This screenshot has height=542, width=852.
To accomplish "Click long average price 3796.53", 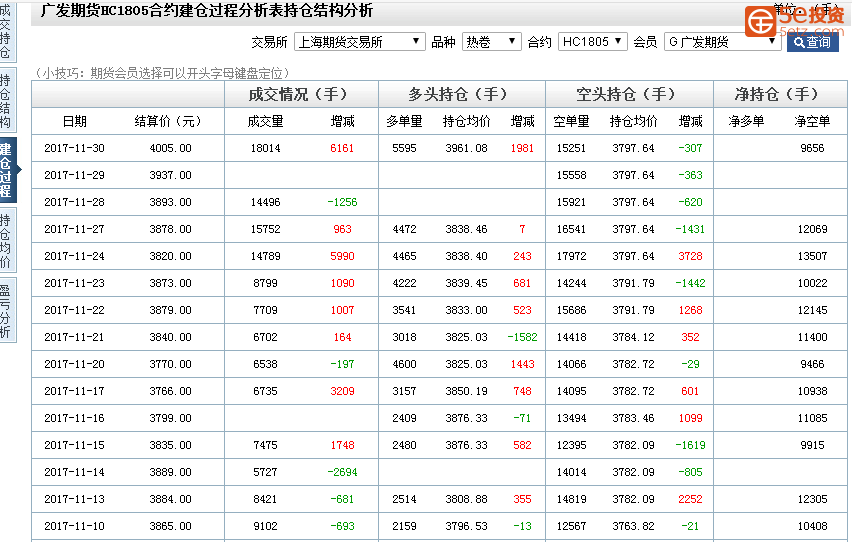I will (x=466, y=526).
